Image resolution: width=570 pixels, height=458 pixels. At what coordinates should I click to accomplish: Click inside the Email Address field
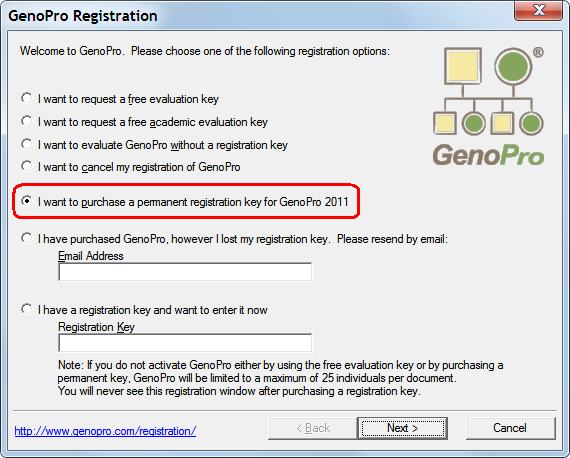point(185,272)
